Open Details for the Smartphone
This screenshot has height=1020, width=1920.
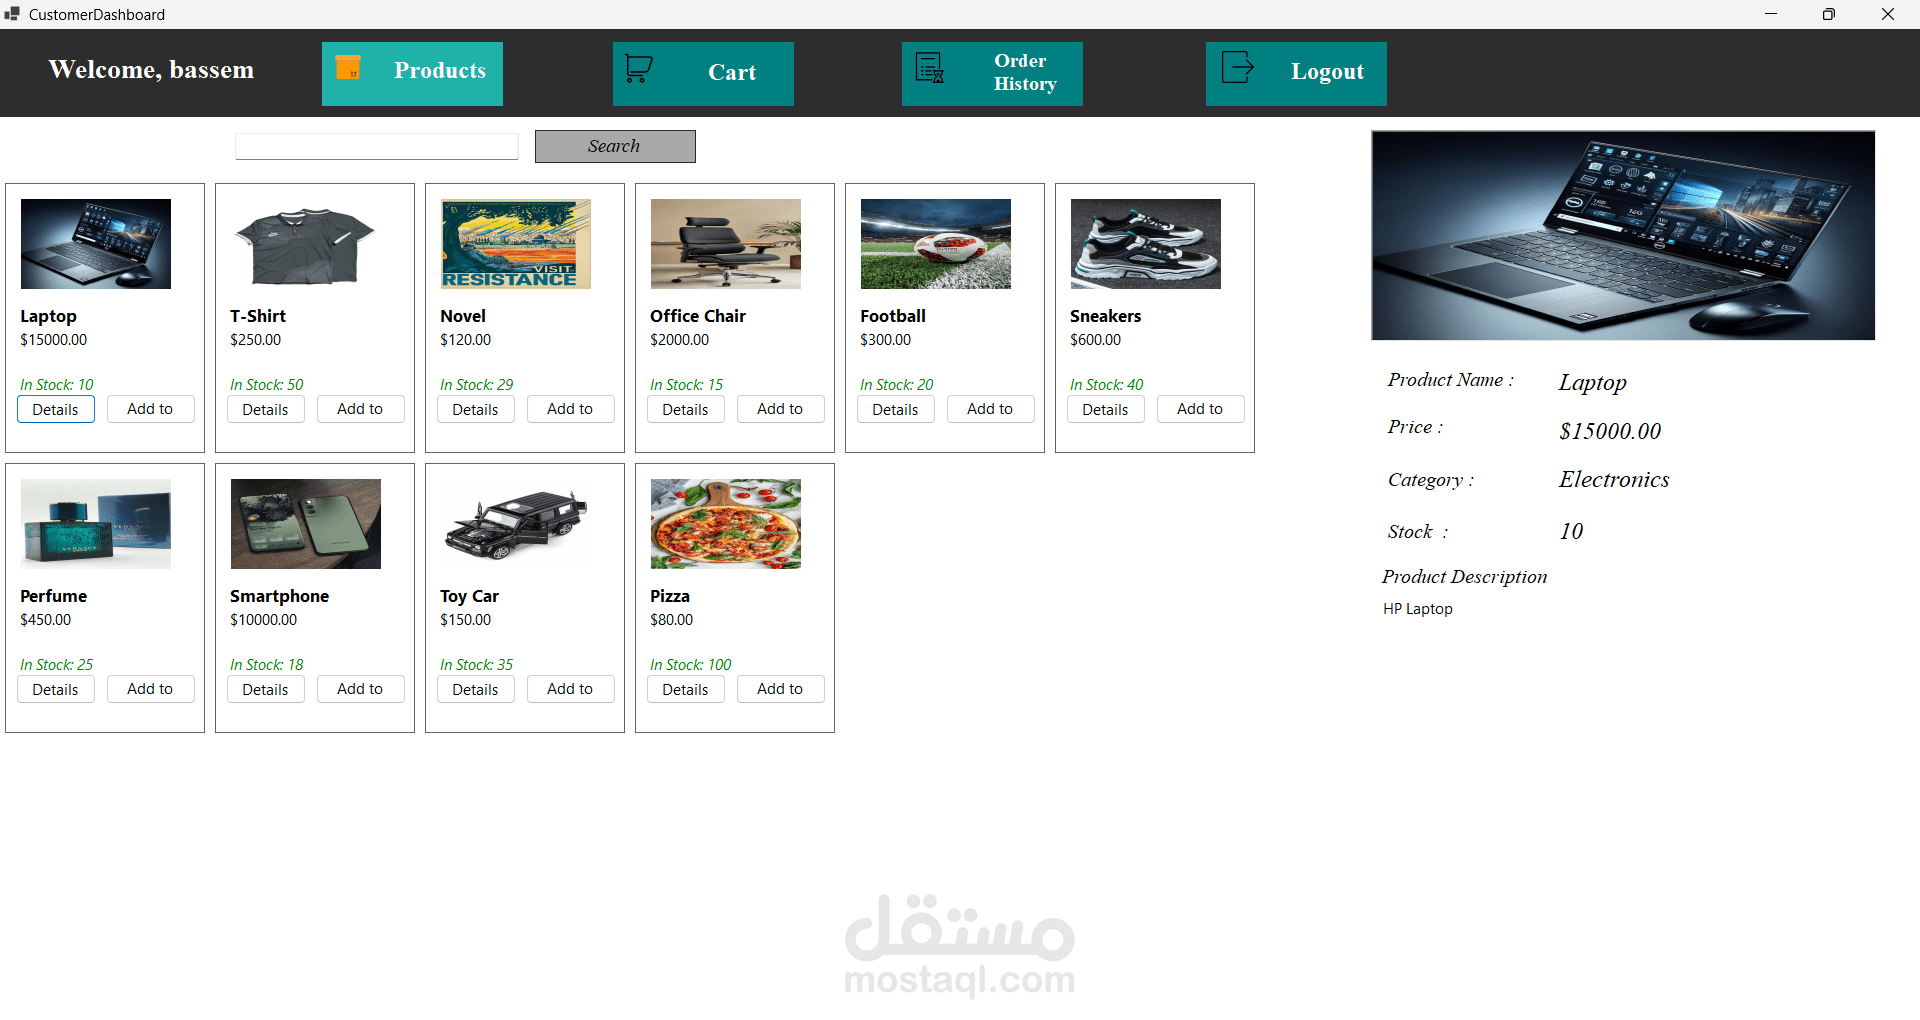[265, 688]
